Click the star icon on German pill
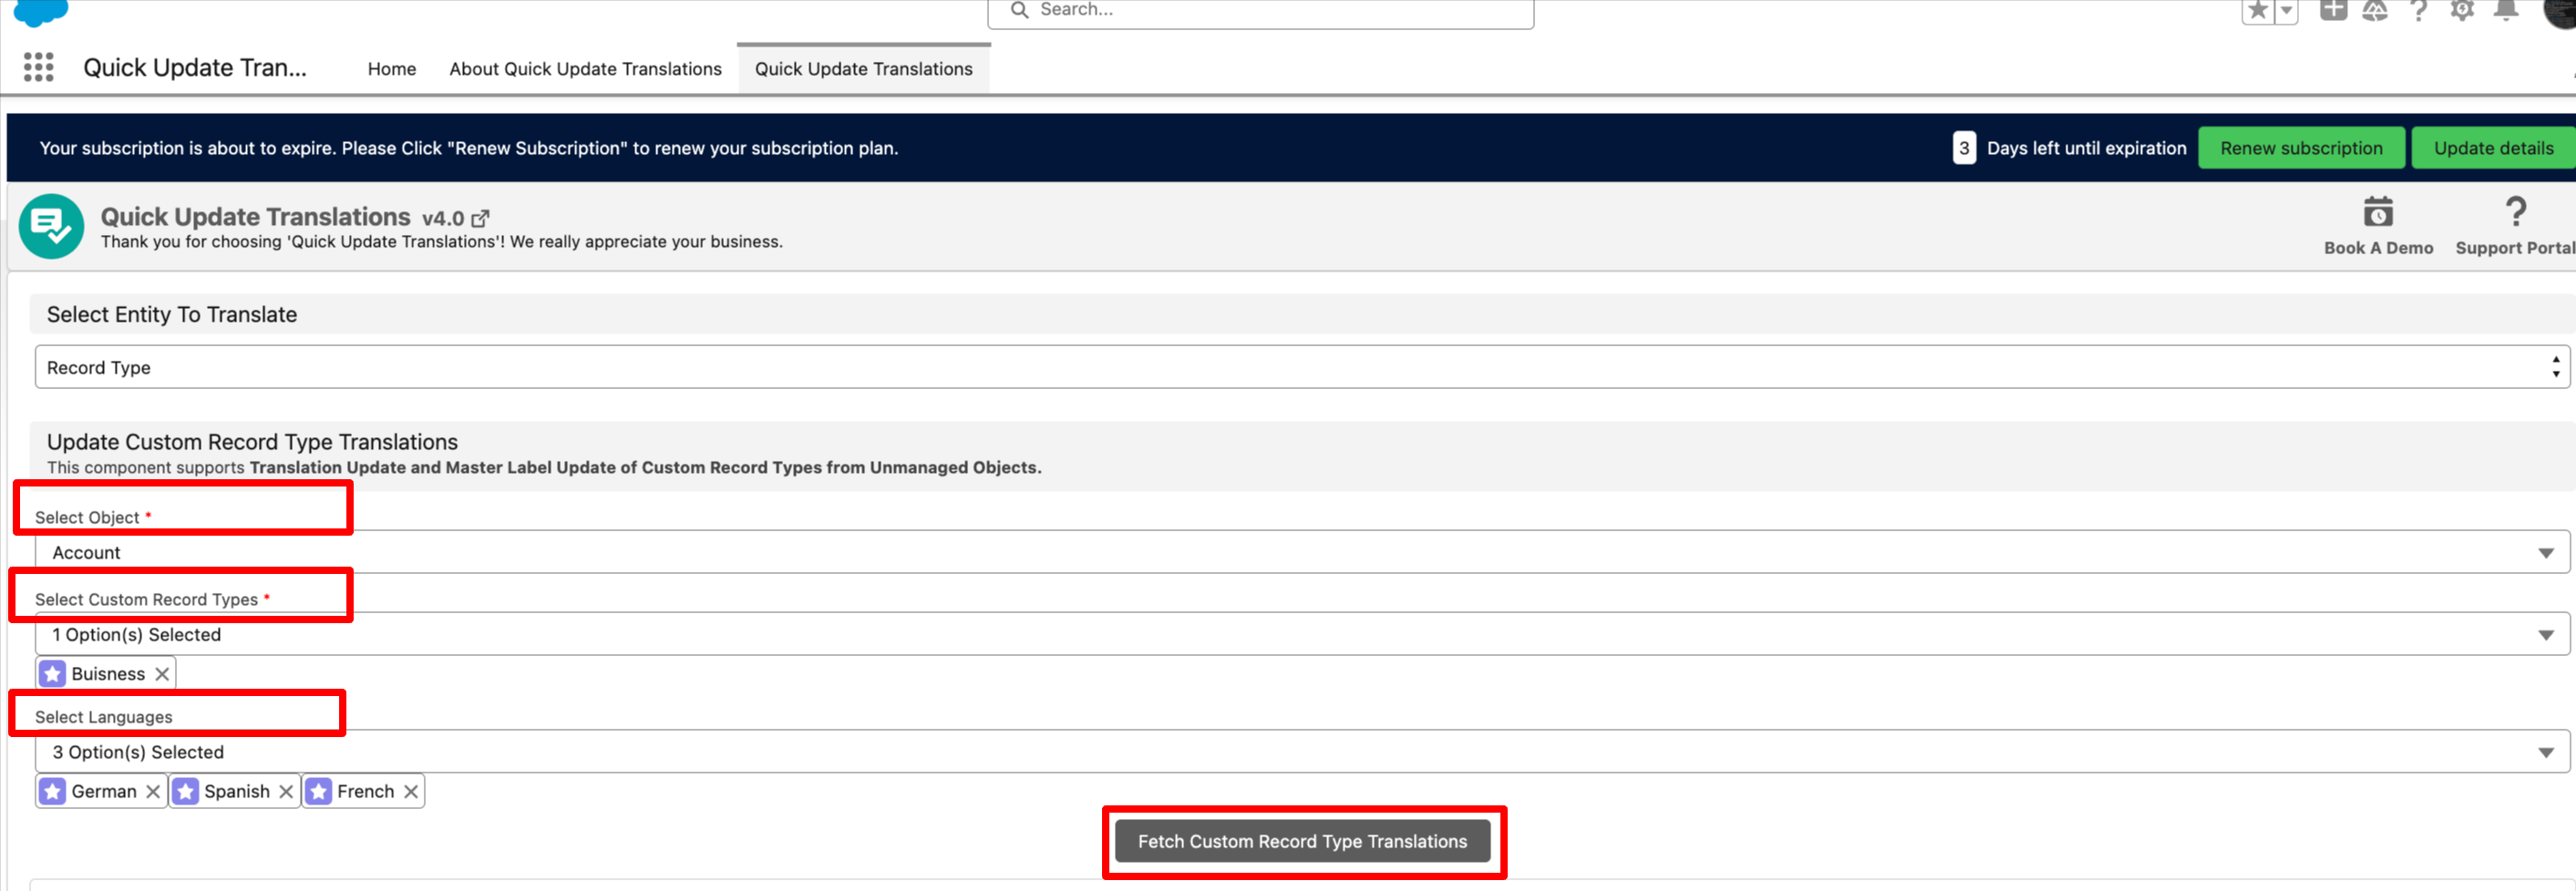 (x=53, y=791)
